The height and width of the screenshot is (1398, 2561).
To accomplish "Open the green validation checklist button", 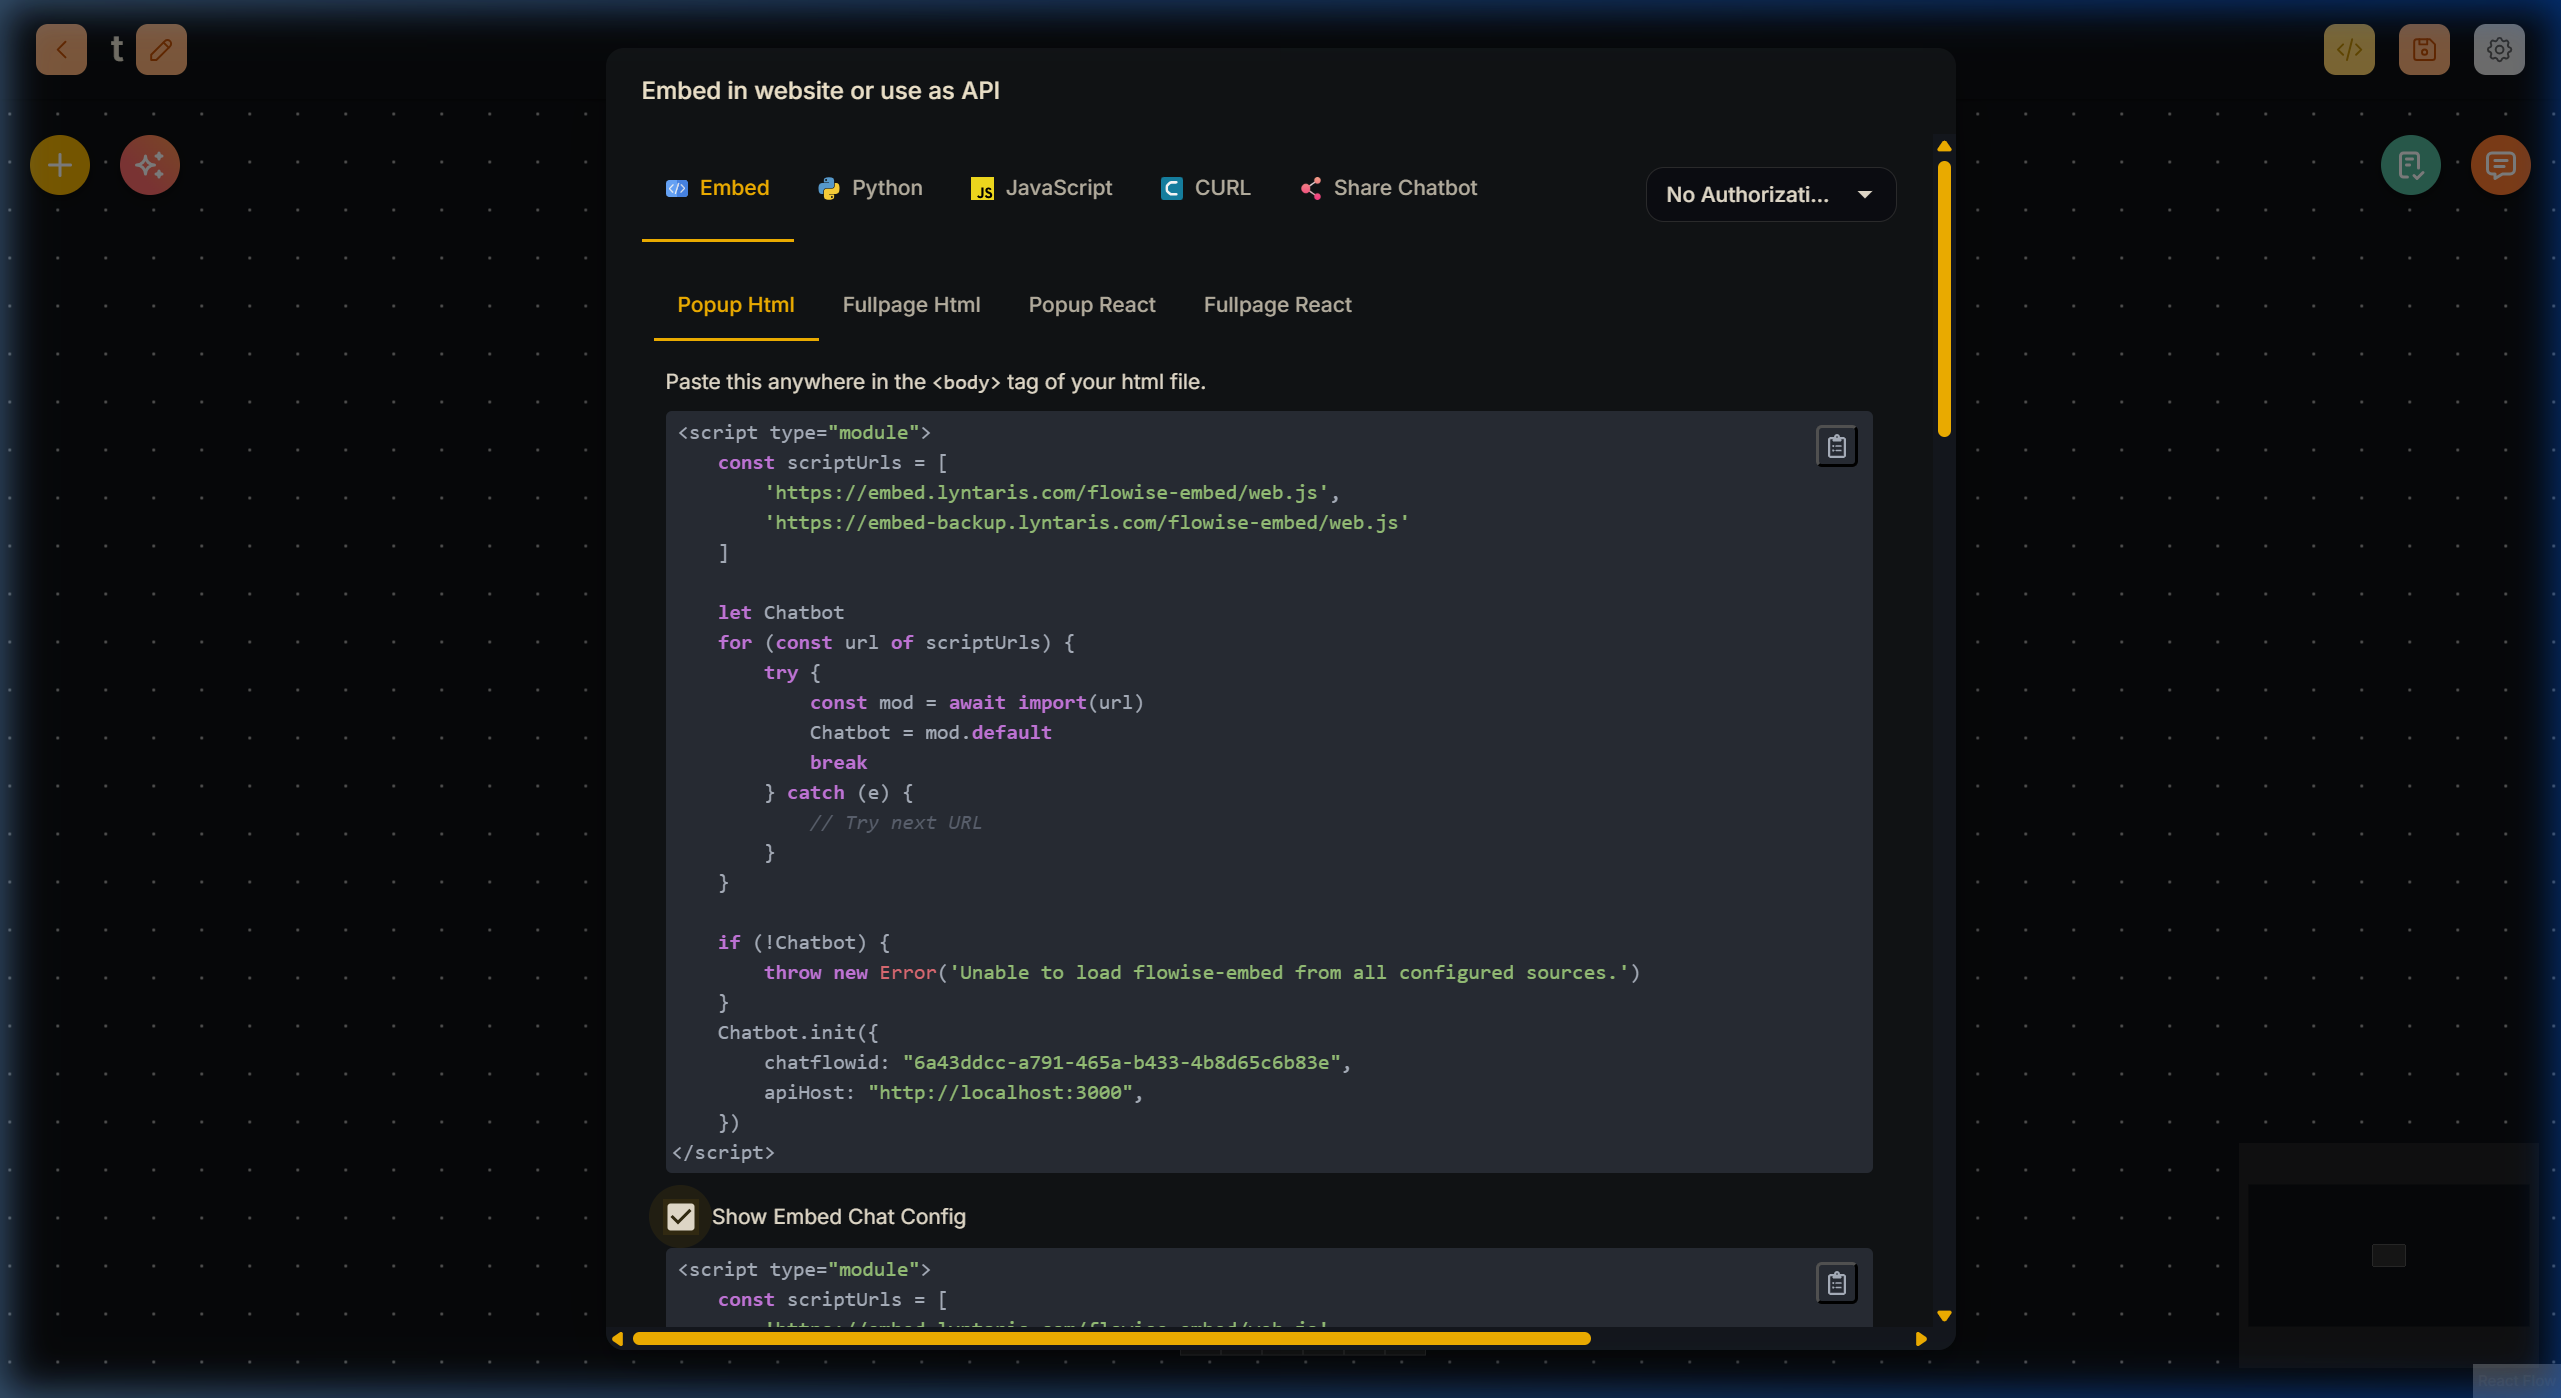I will point(2411,165).
